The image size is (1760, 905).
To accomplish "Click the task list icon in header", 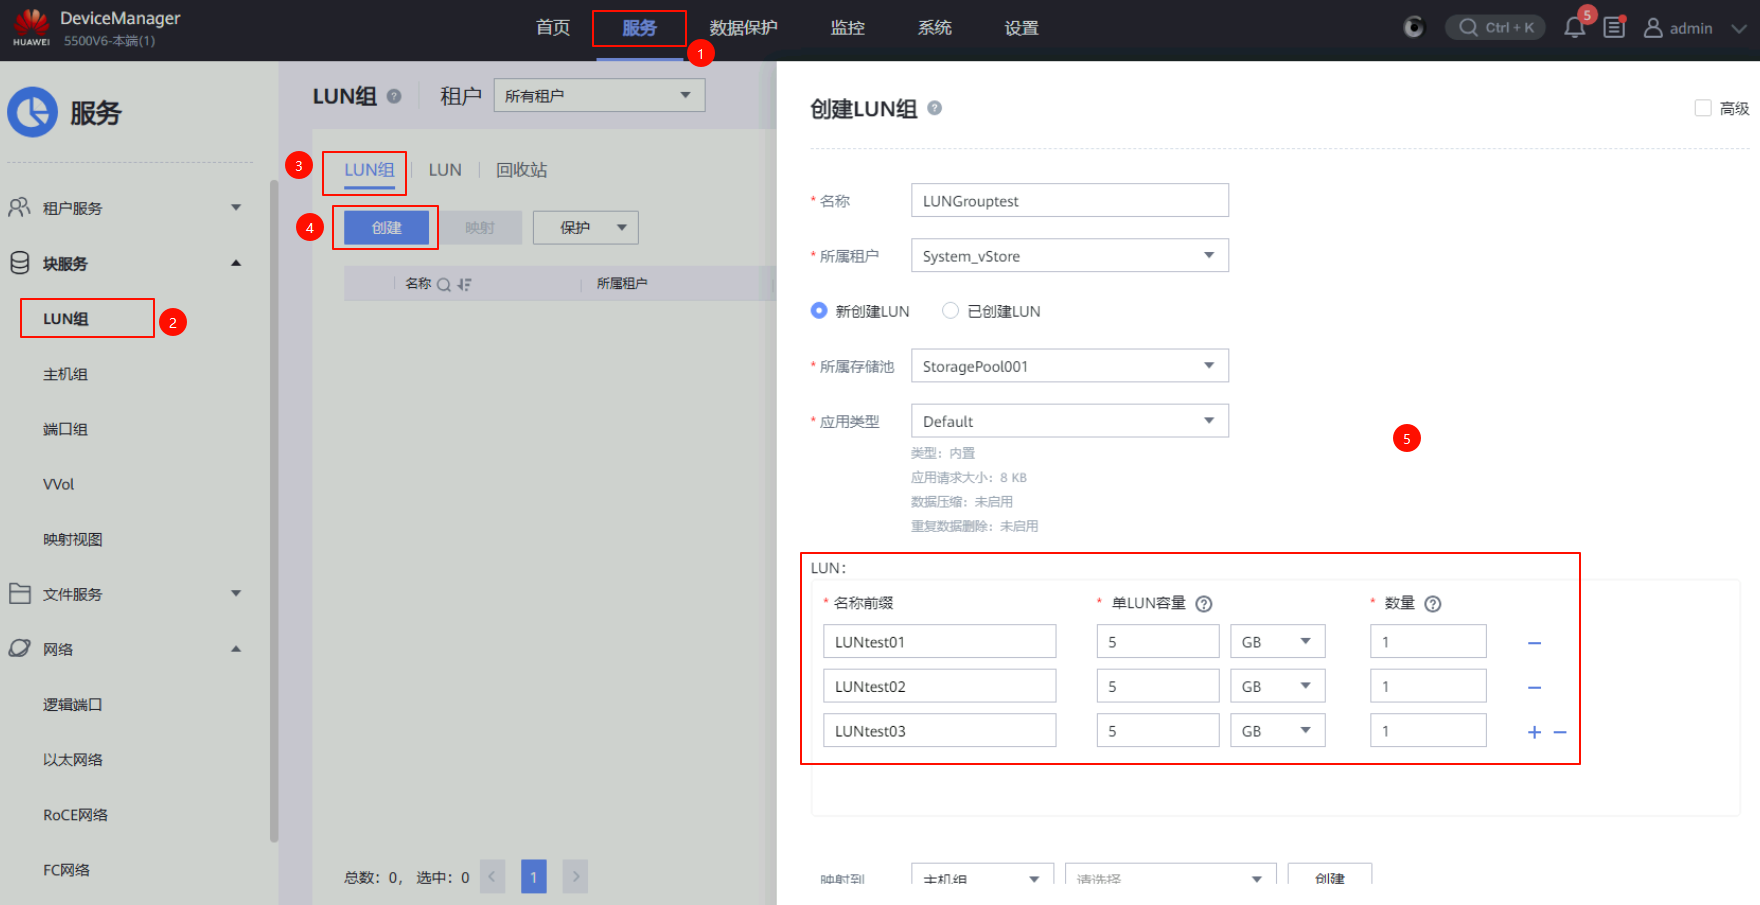I will coord(1614,28).
